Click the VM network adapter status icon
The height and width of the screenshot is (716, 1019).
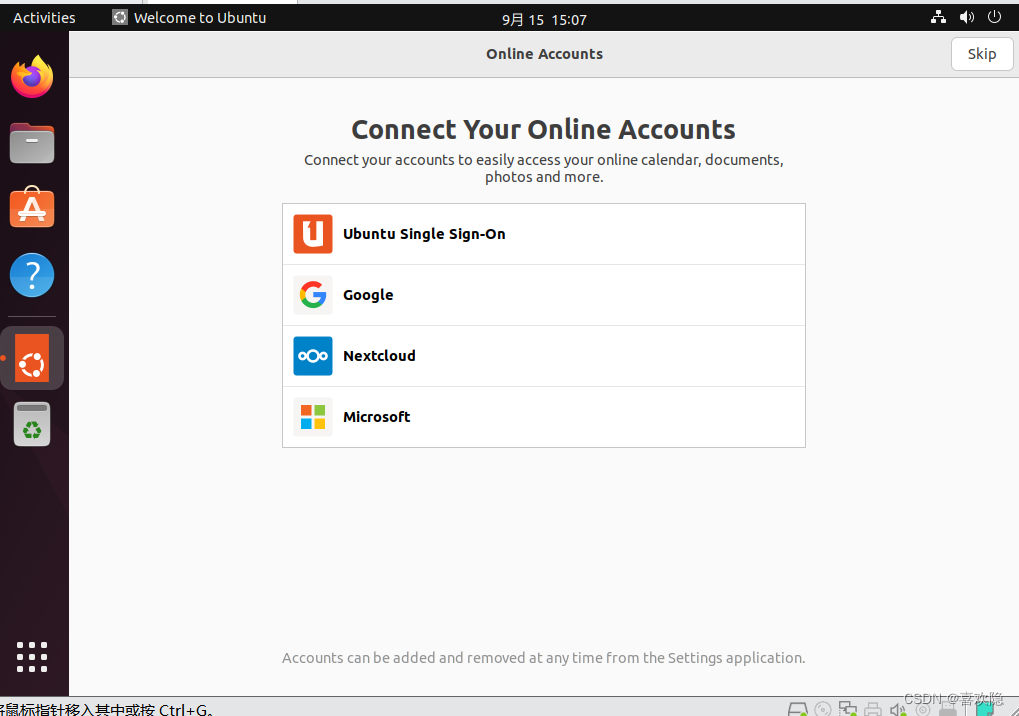(x=847, y=709)
